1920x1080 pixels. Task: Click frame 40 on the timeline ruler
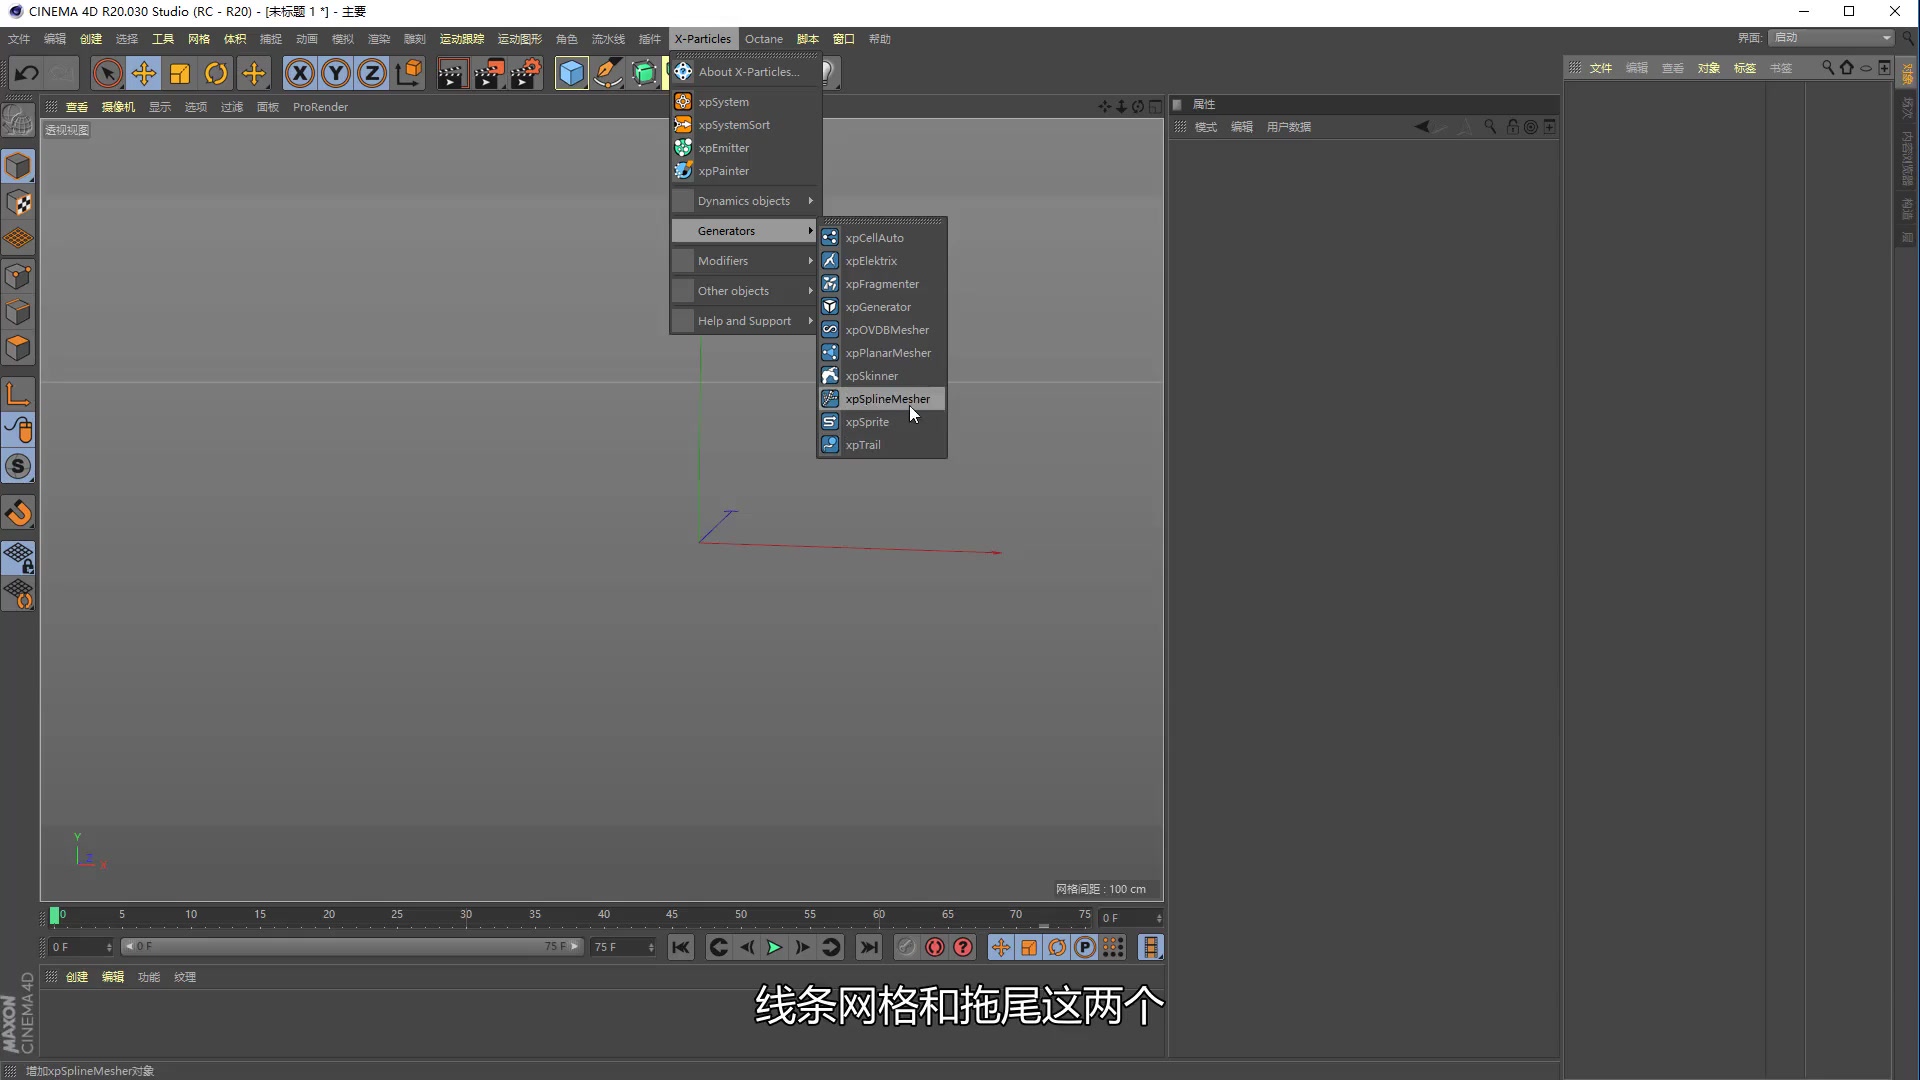[x=604, y=915]
